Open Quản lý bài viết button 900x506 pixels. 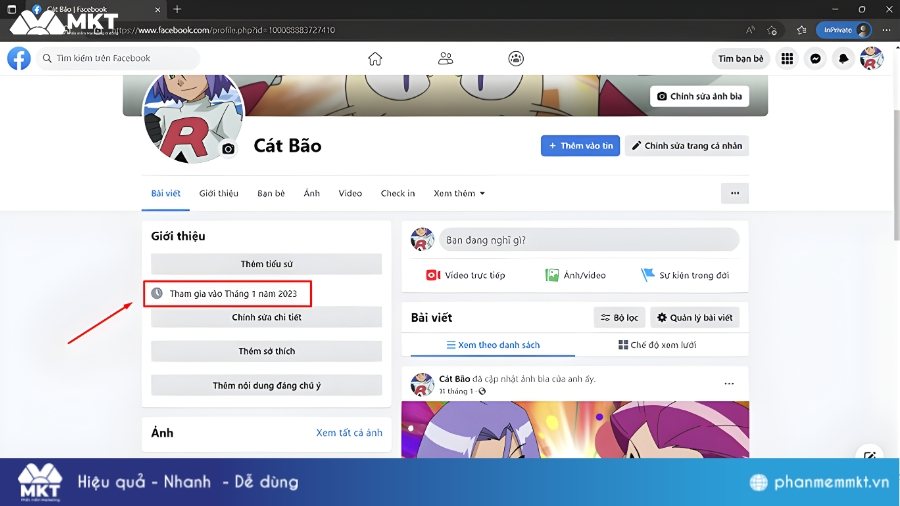click(695, 317)
